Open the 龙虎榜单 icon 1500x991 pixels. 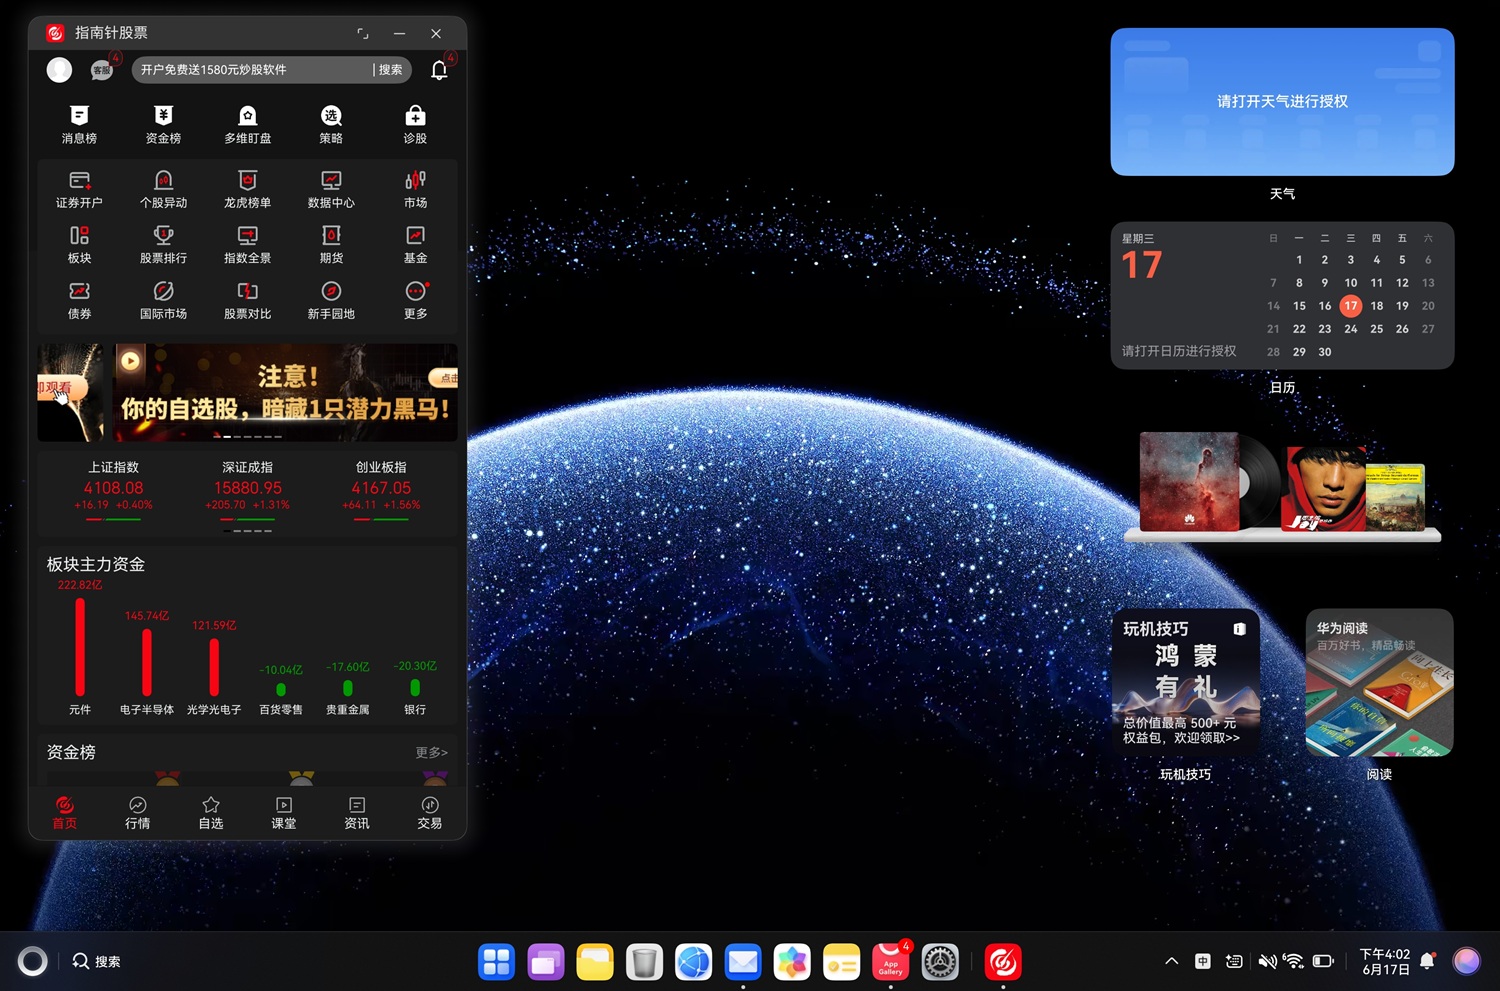[247, 189]
